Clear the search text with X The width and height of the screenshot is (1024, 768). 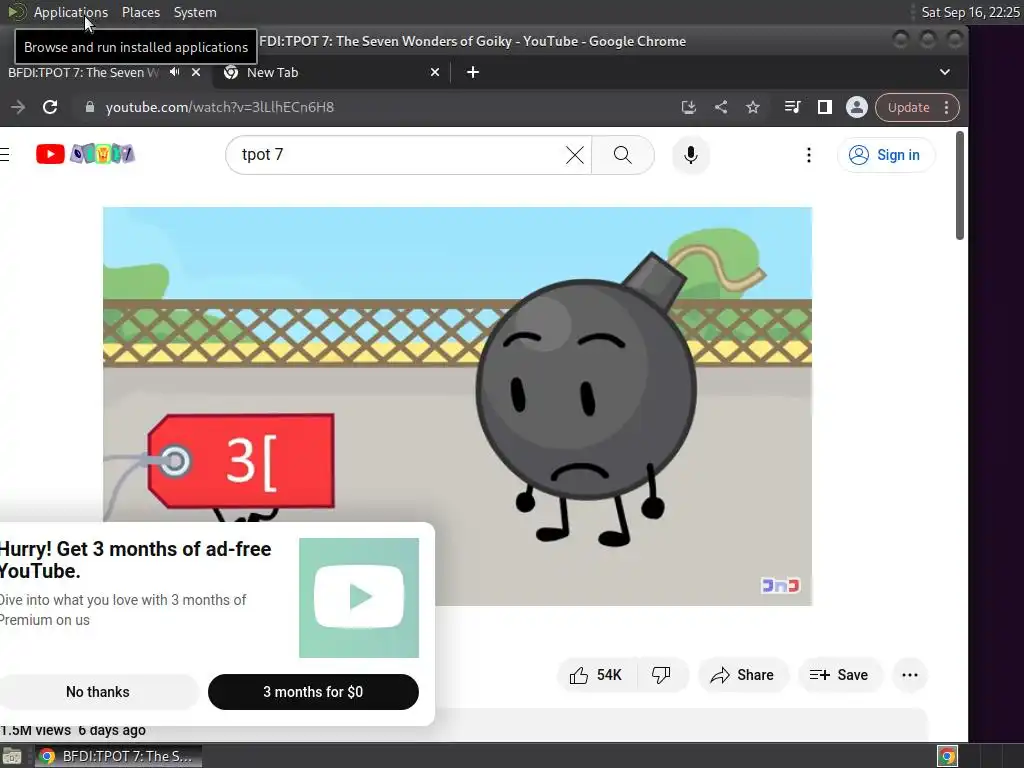tap(575, 155)
